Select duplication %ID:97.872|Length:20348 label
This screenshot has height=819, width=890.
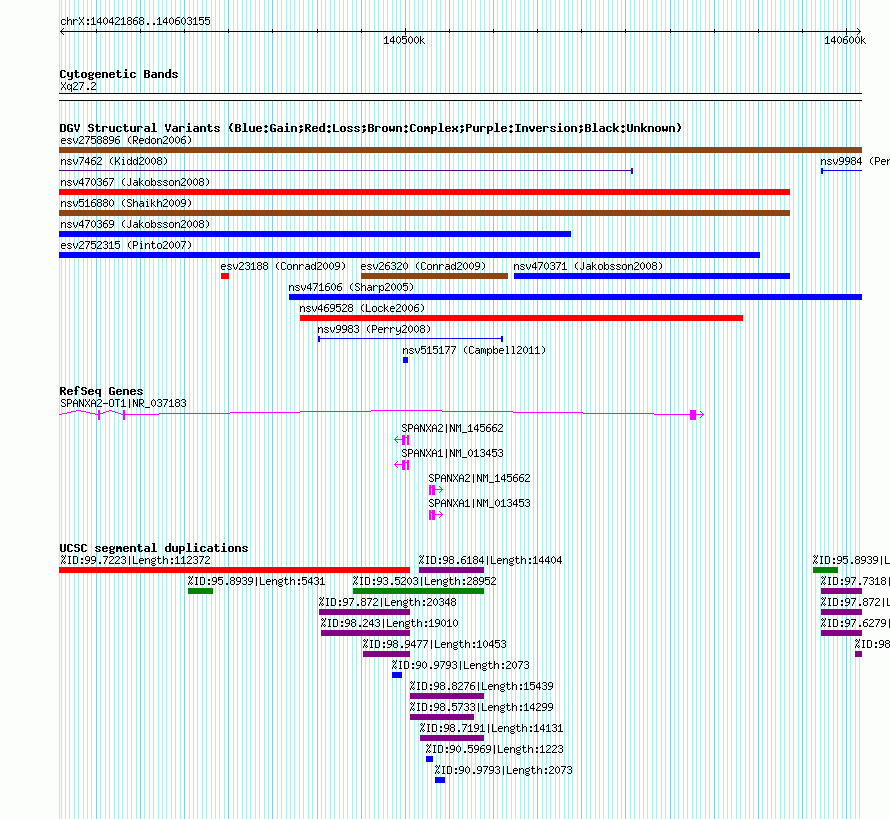(x=388, y=602)
